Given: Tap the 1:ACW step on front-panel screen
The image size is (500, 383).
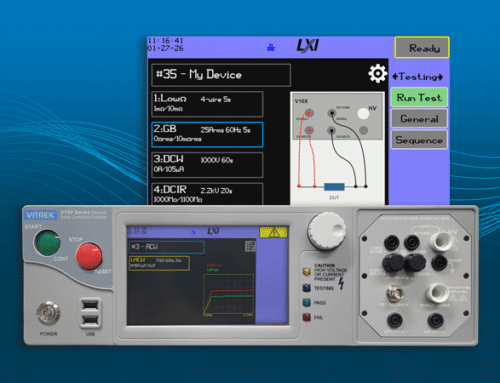Looking at the screenshot, I should [159, 263].
